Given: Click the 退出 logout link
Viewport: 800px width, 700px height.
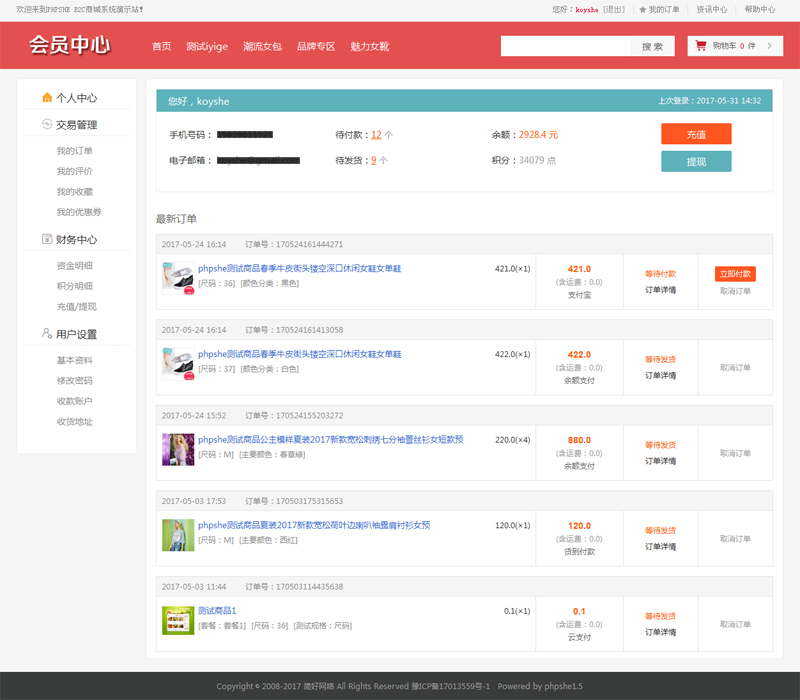Looking at the screenshot, I should 615,9.
